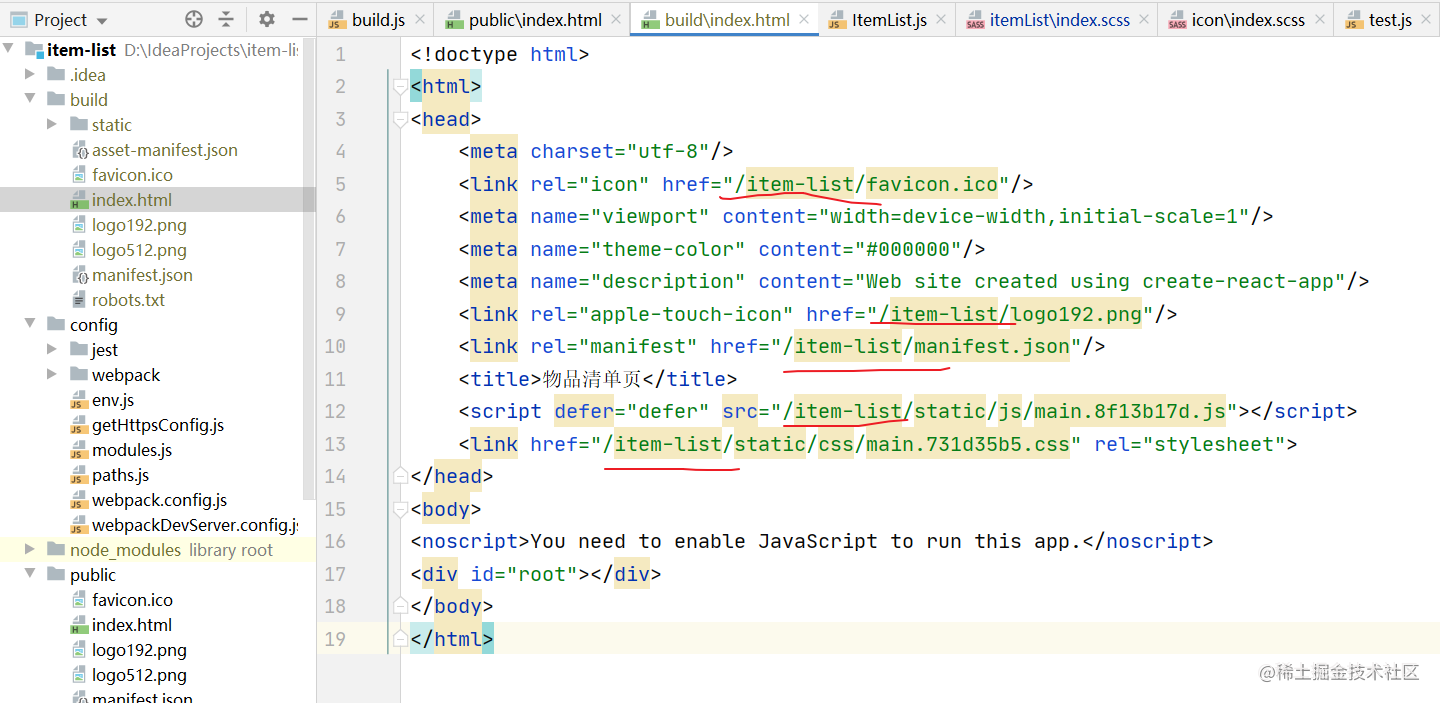The height and width of the screenshot is (703, 1440).
Task: Select paths.js file
Action: click(x=120, y=475)
